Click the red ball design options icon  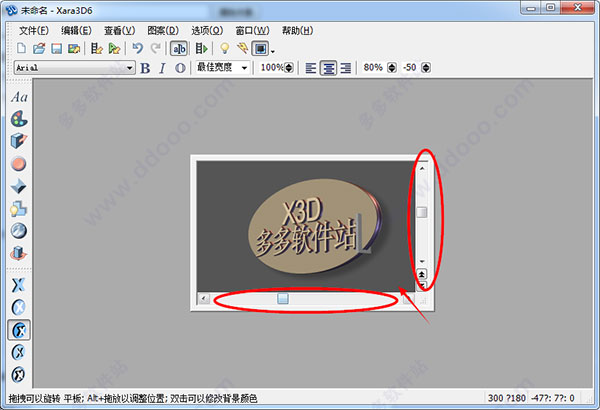(18, 164)
